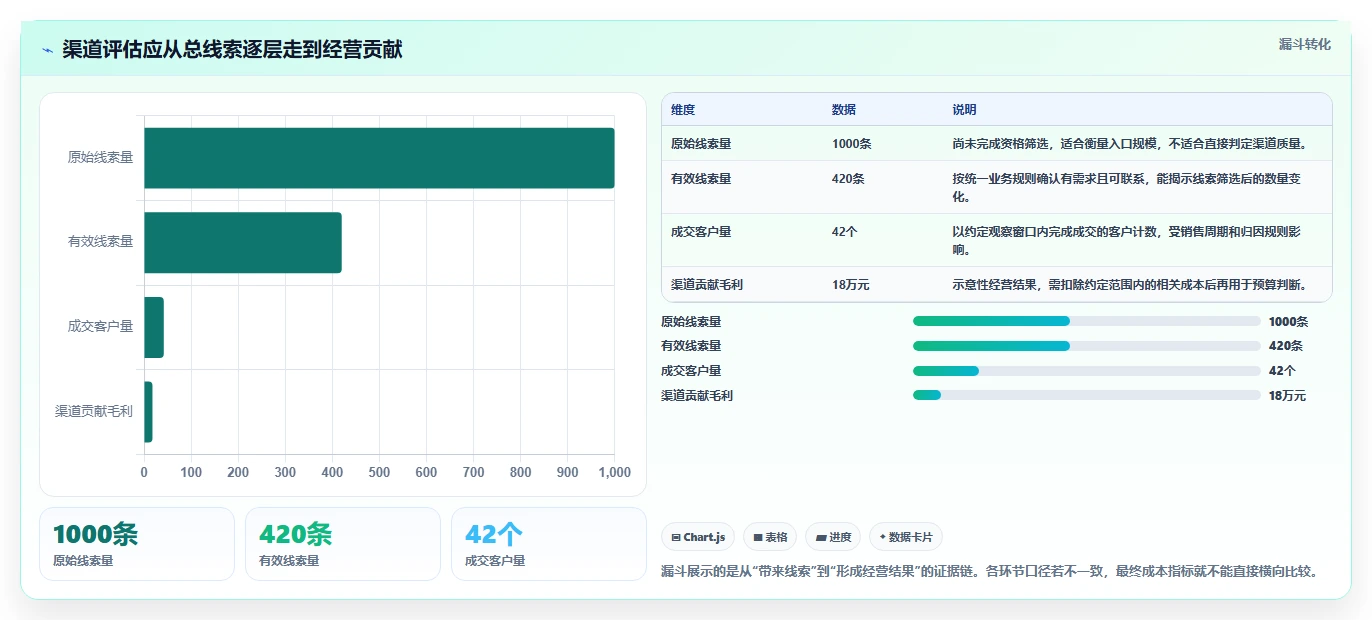Image resolution: width=1372 pixels, height=620 pixels.
Task: Click the 原始线索量 label in the progress list
Action: point(691,322)
